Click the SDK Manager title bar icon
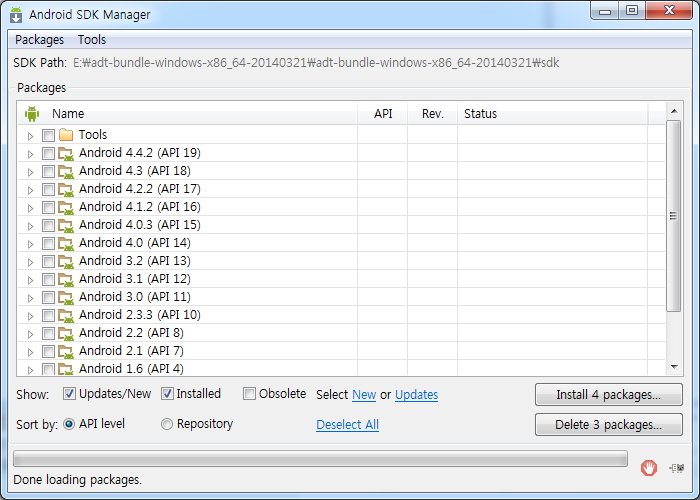Image resolution: width=700 pixels, height=500 pixels. [x=16, y=15]
